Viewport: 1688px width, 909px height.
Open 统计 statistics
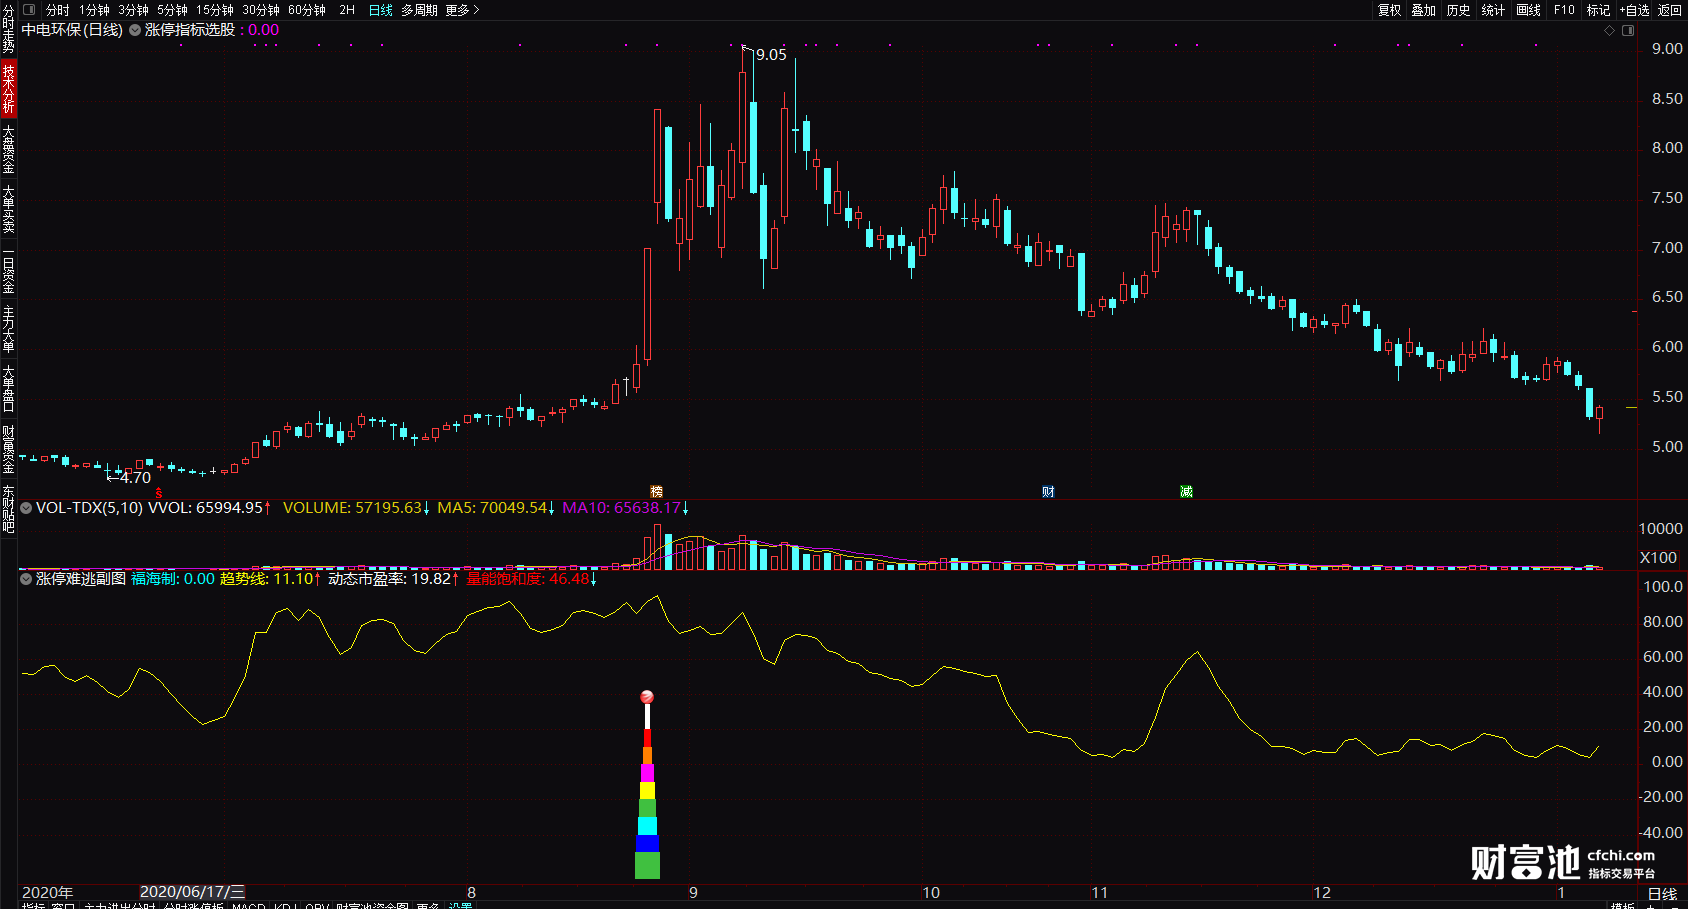[1493, 10]
